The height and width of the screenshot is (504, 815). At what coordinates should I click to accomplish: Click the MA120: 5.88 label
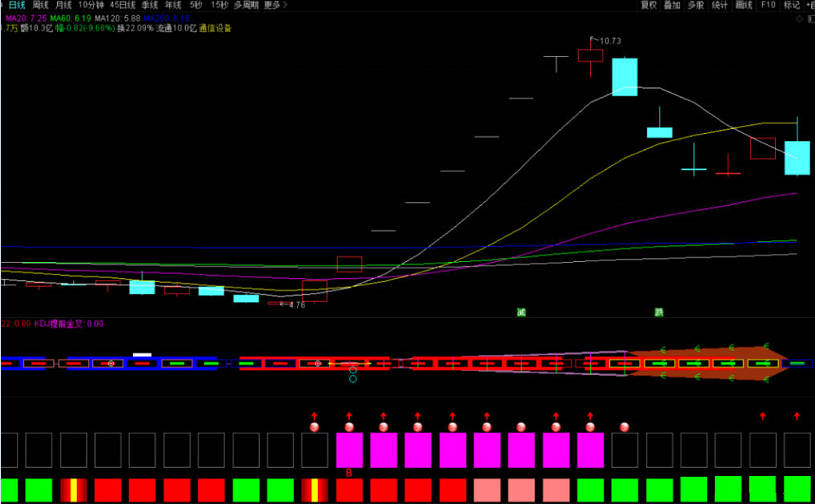(x=117, y=19)
